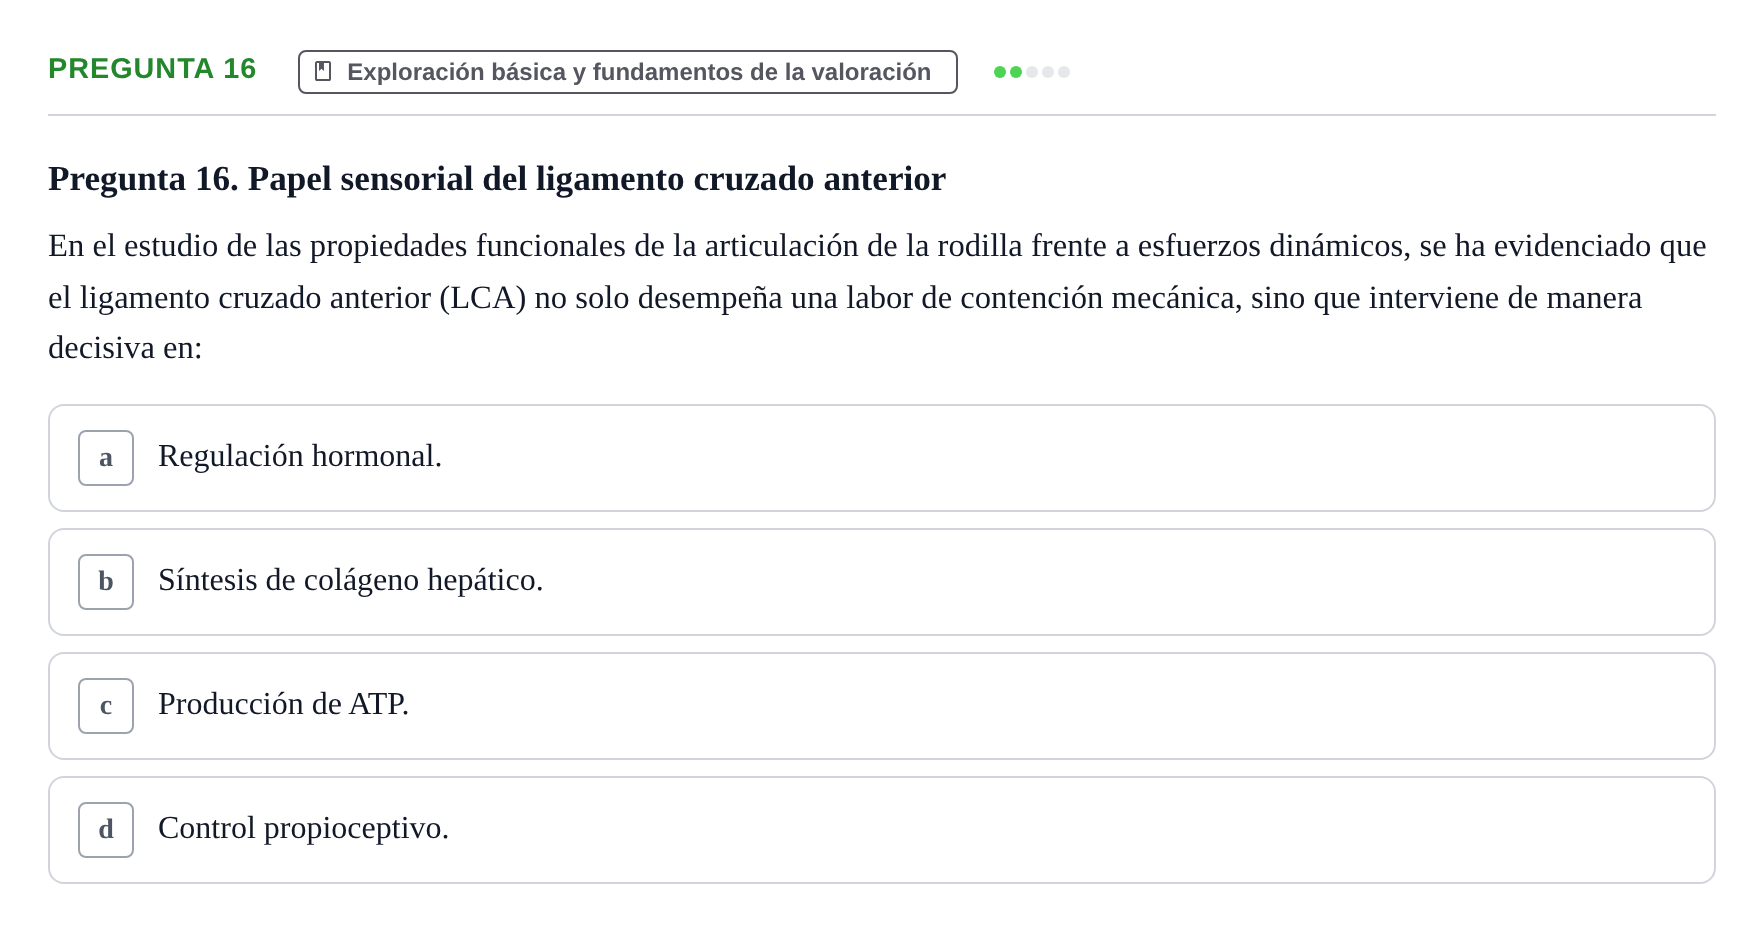Image resolution: width=1764 pixels, height=934 pixels.
Task: Click the horizontal divider under the header
Action: [882, 115]
